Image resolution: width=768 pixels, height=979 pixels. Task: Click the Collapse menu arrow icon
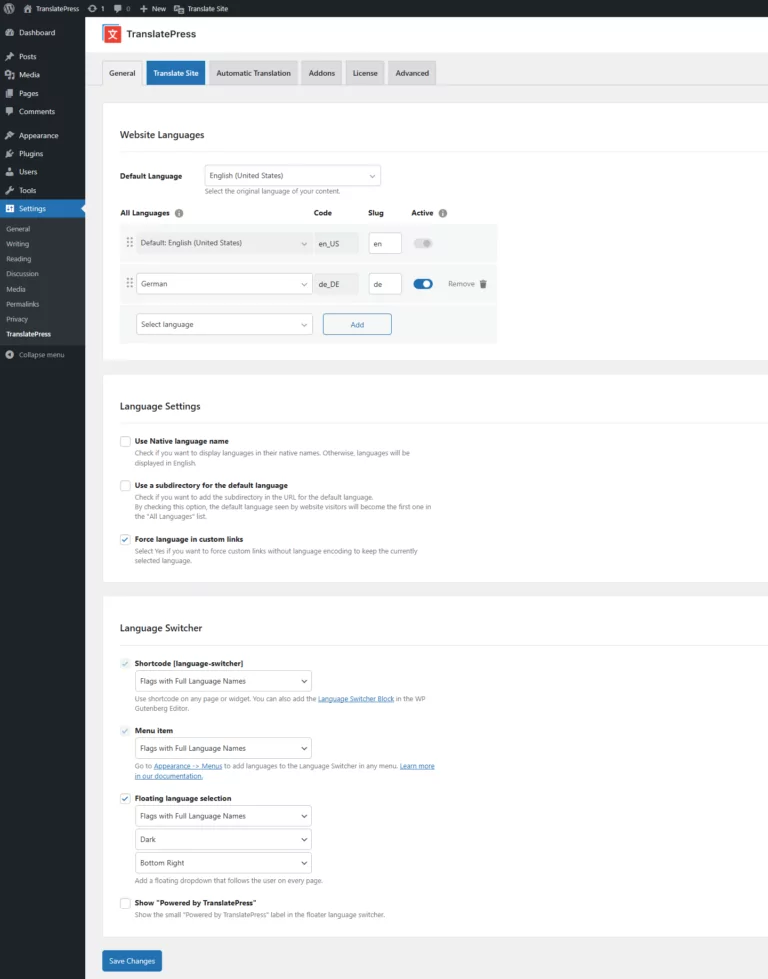click(x=9, y=355)
